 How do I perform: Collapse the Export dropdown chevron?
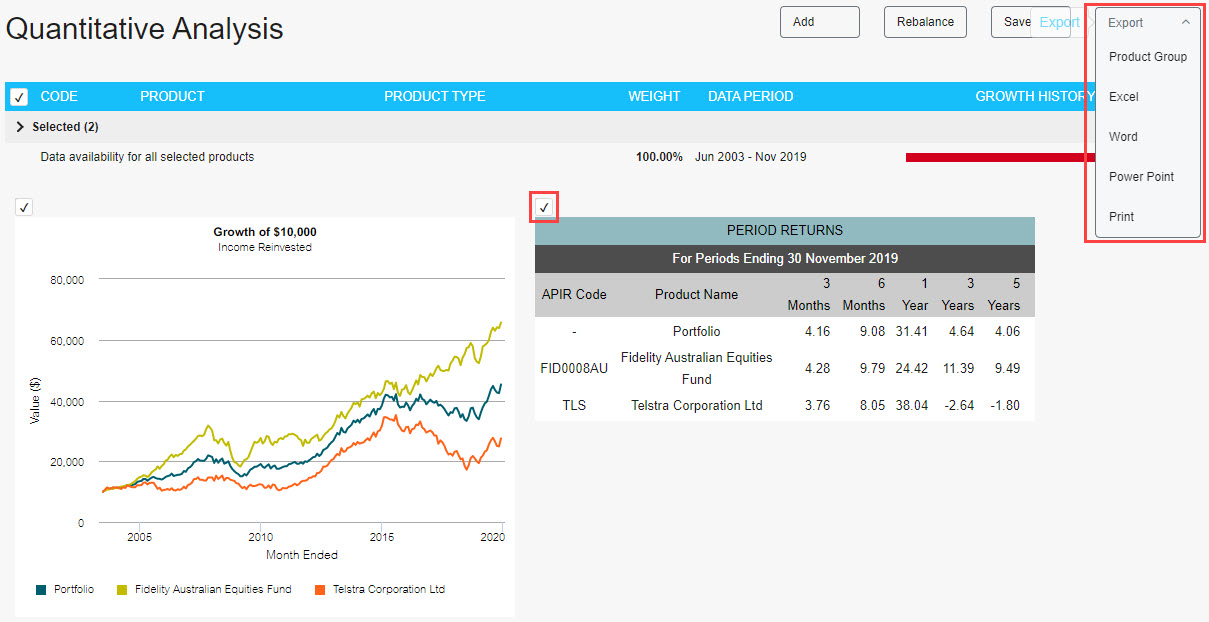(x=1185, y=22)
